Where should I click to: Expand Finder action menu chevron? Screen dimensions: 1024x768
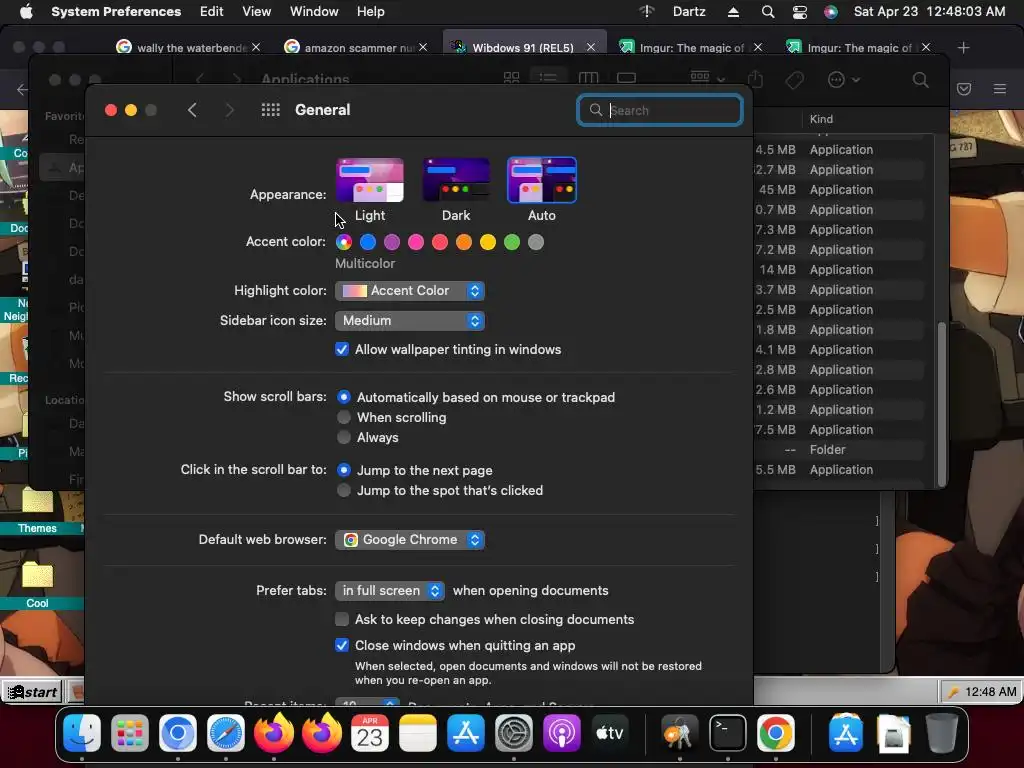856,80
